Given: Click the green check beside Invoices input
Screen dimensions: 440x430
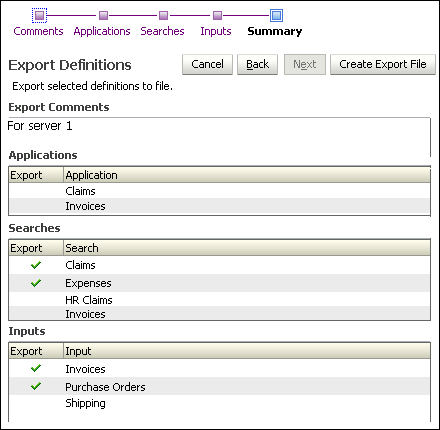Looking at the screenshot, I should tap(36, 368).
